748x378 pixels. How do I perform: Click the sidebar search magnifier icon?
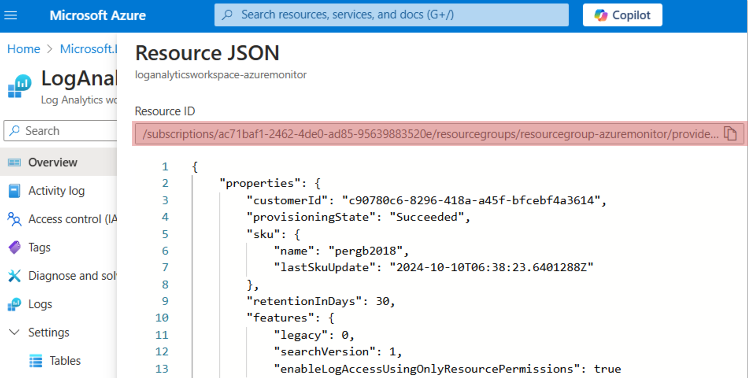15,130
